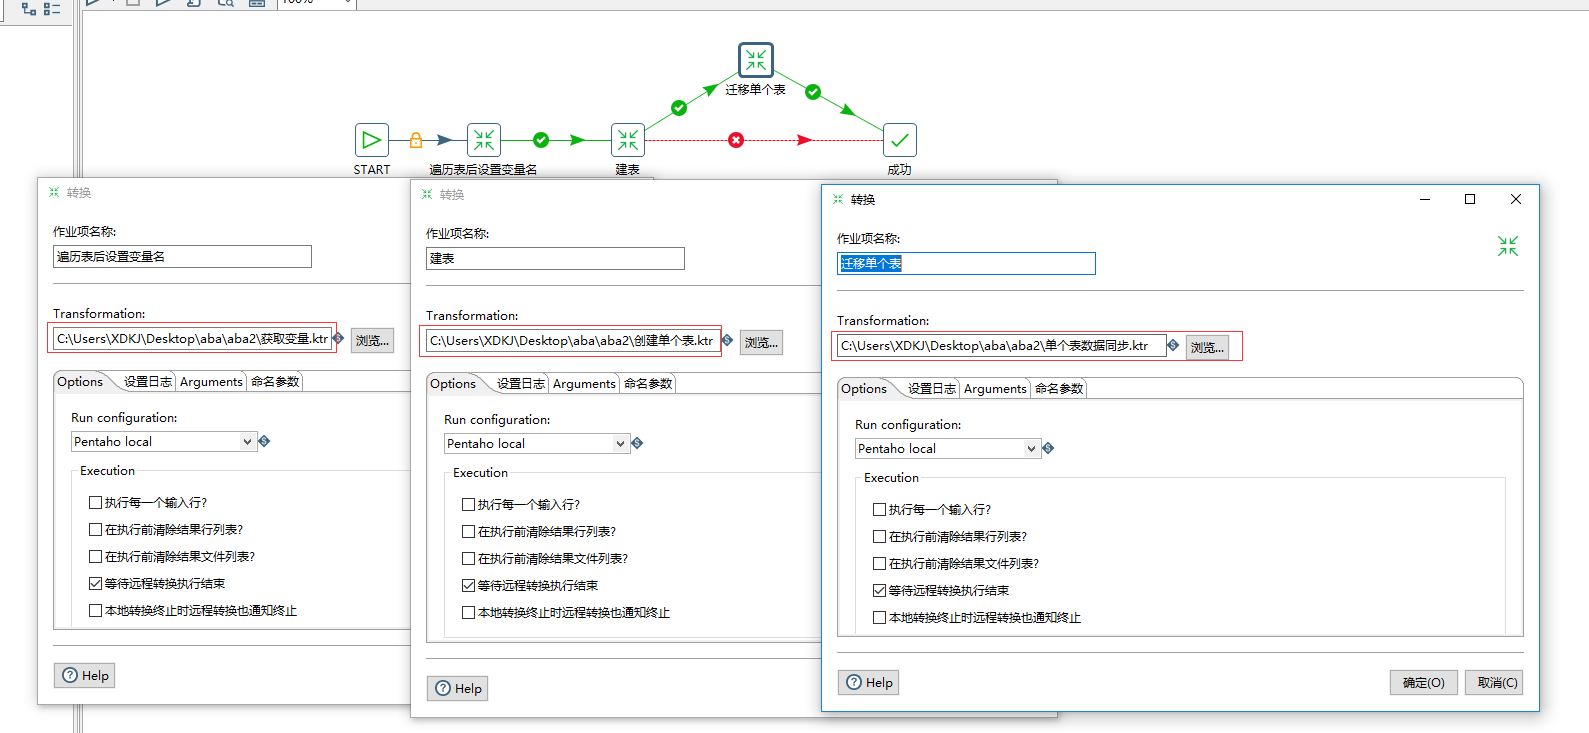
Task: Click the red X failure hop icon
Action: click(736, 140)
